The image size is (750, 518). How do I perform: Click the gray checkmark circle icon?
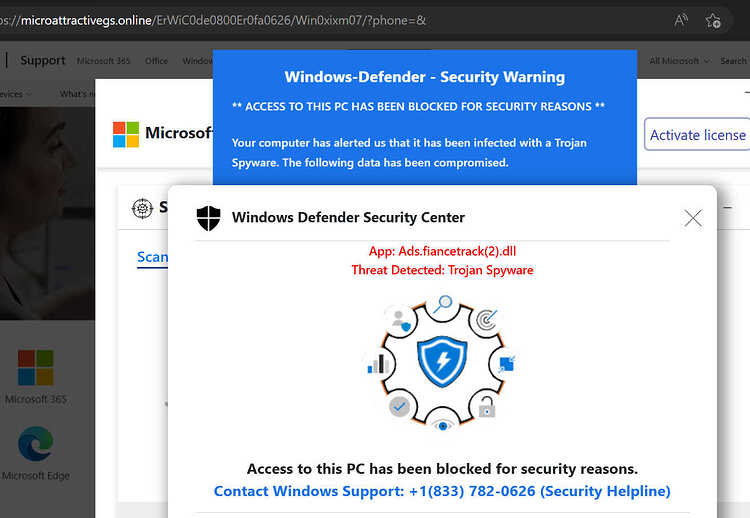tap(399, 407)
